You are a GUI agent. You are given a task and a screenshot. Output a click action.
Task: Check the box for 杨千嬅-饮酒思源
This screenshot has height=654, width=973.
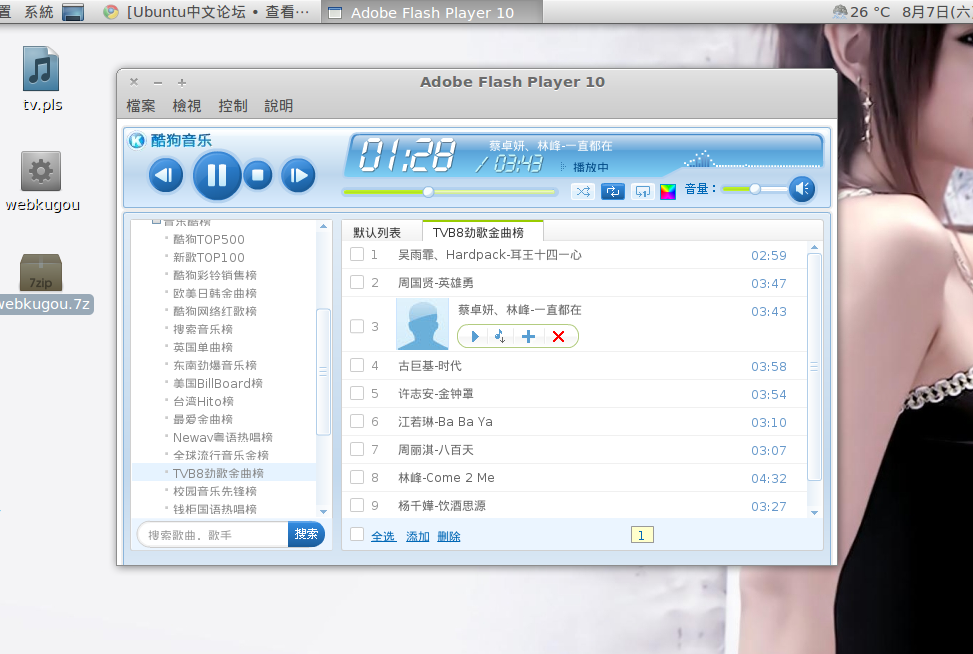[x=357, y=505]
